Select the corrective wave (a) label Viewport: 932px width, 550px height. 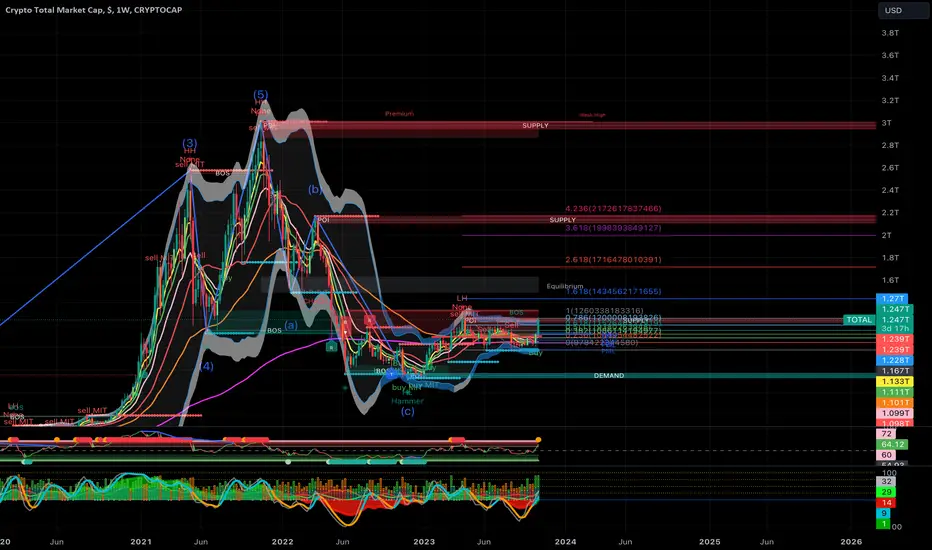pos(291,325)
